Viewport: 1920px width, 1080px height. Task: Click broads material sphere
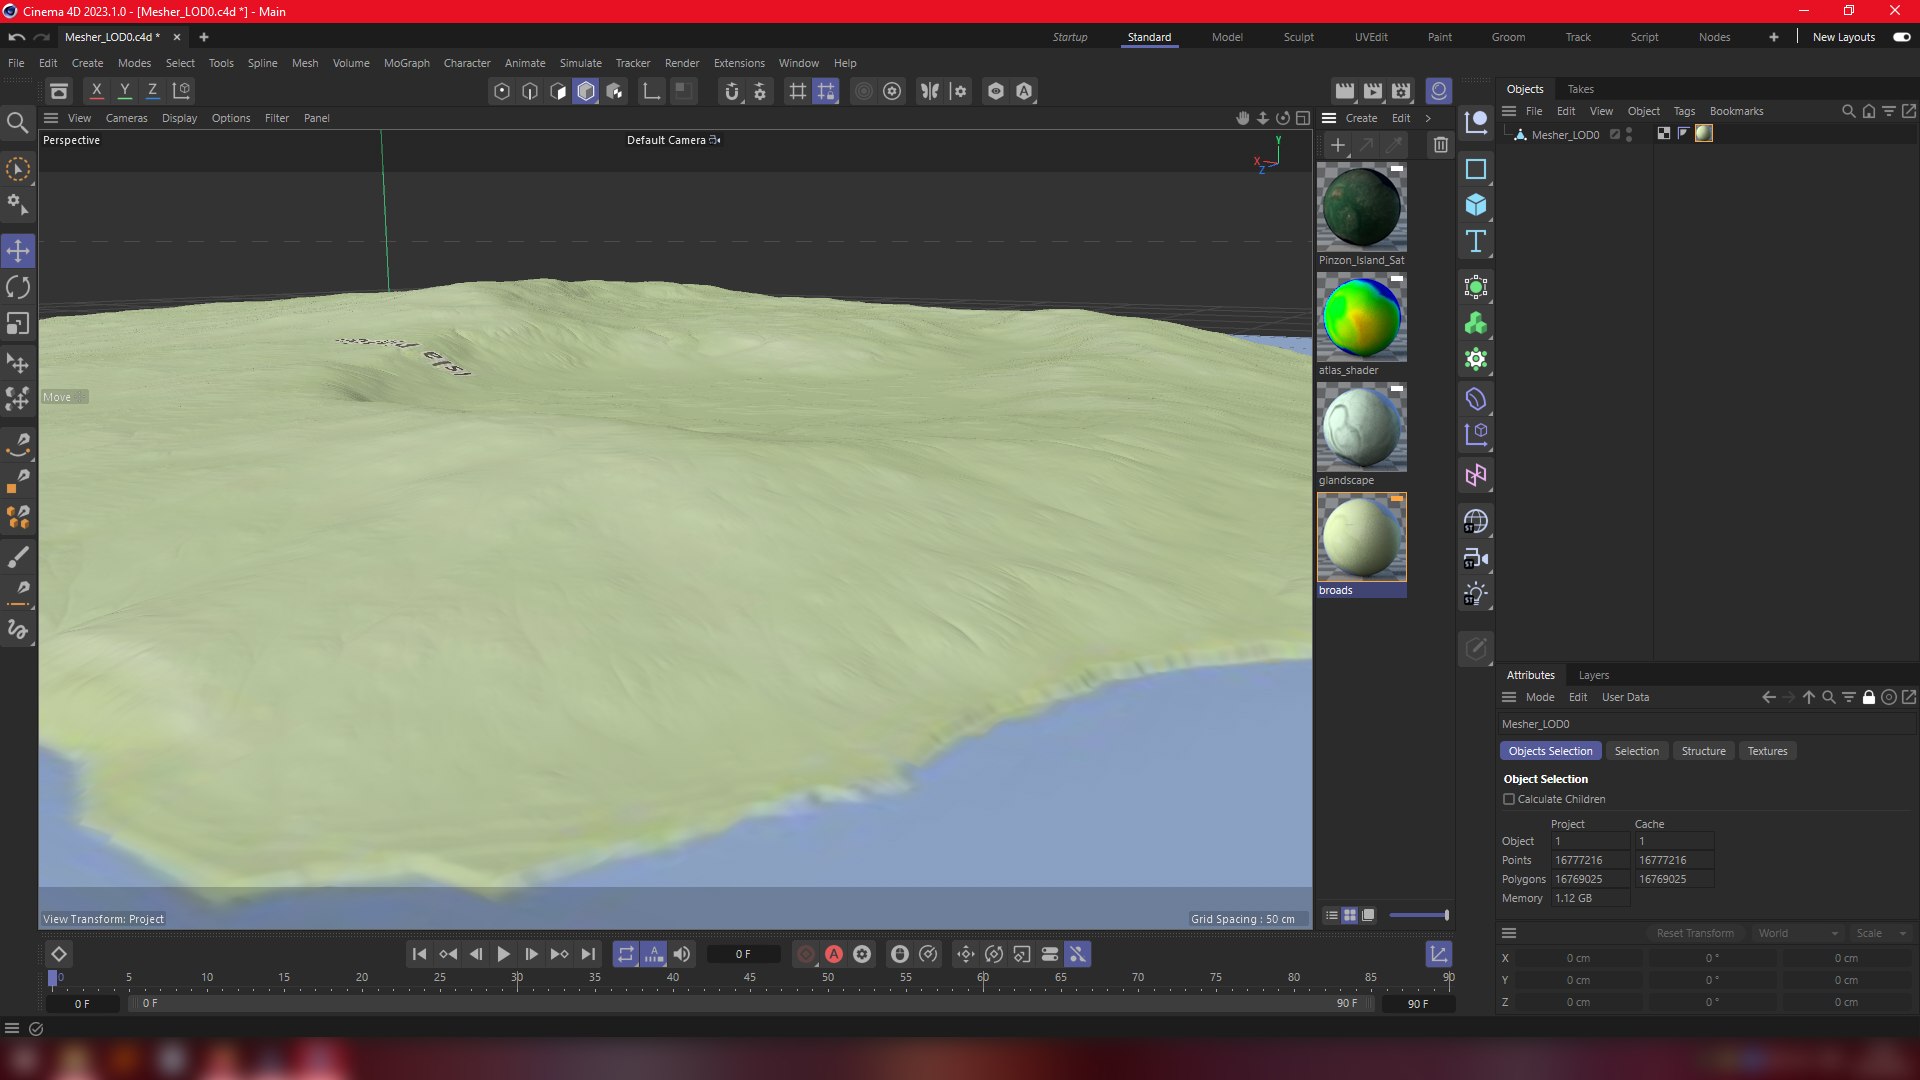click(1361, 537)
